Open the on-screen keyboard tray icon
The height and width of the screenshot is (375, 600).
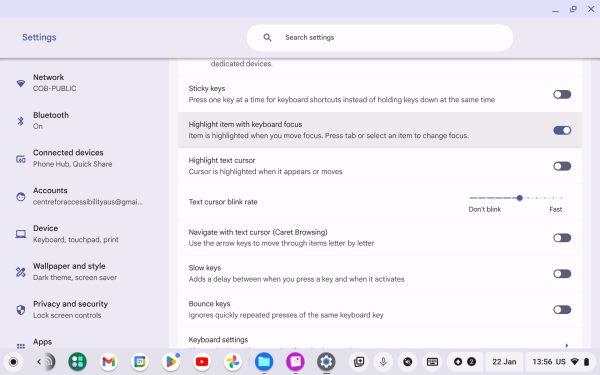432,362
